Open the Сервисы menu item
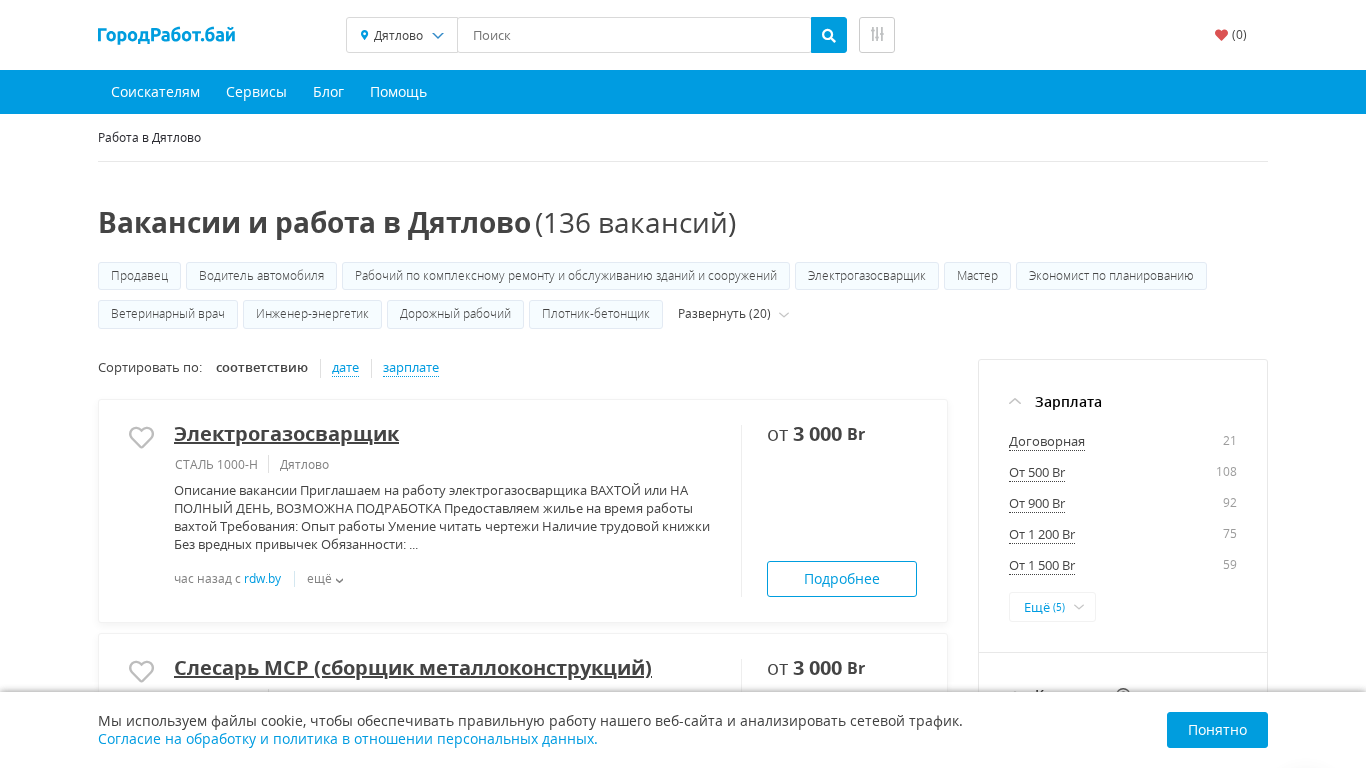The width and height of the screenshot is (1366, 768). pos(256,92)
